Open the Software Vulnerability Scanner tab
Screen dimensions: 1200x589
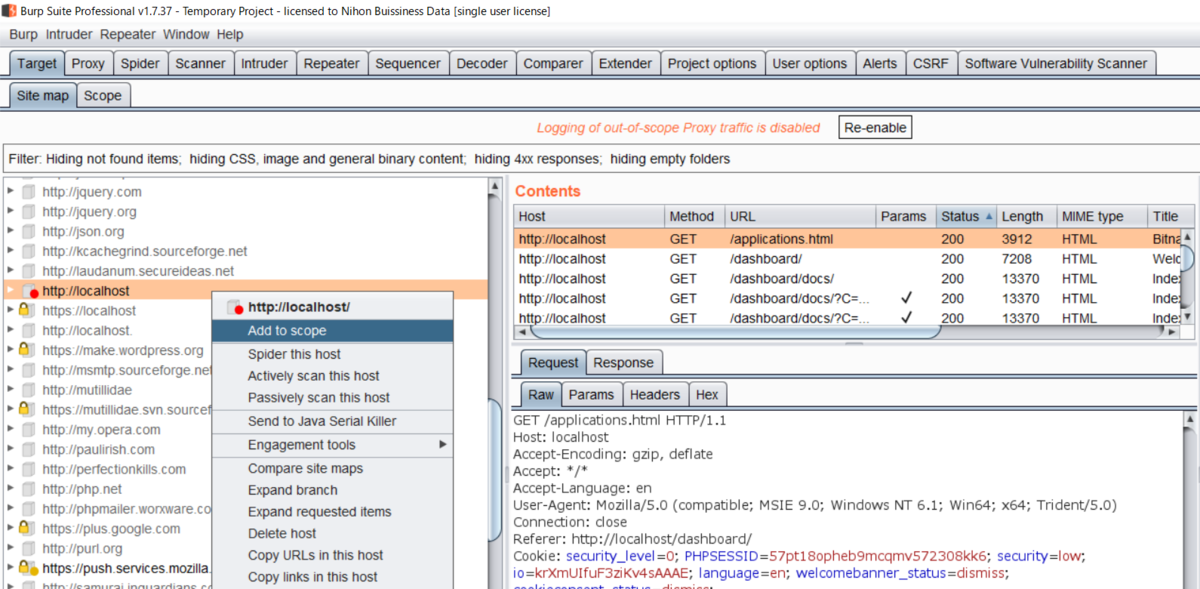coord(1055,63)
